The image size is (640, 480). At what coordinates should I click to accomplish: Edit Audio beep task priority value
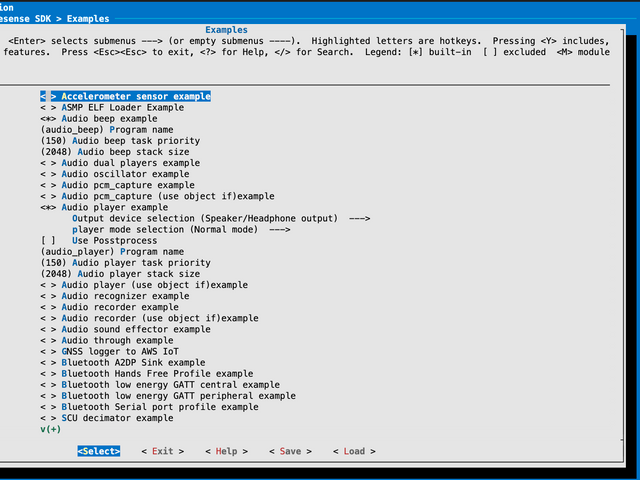pos(120,140)
